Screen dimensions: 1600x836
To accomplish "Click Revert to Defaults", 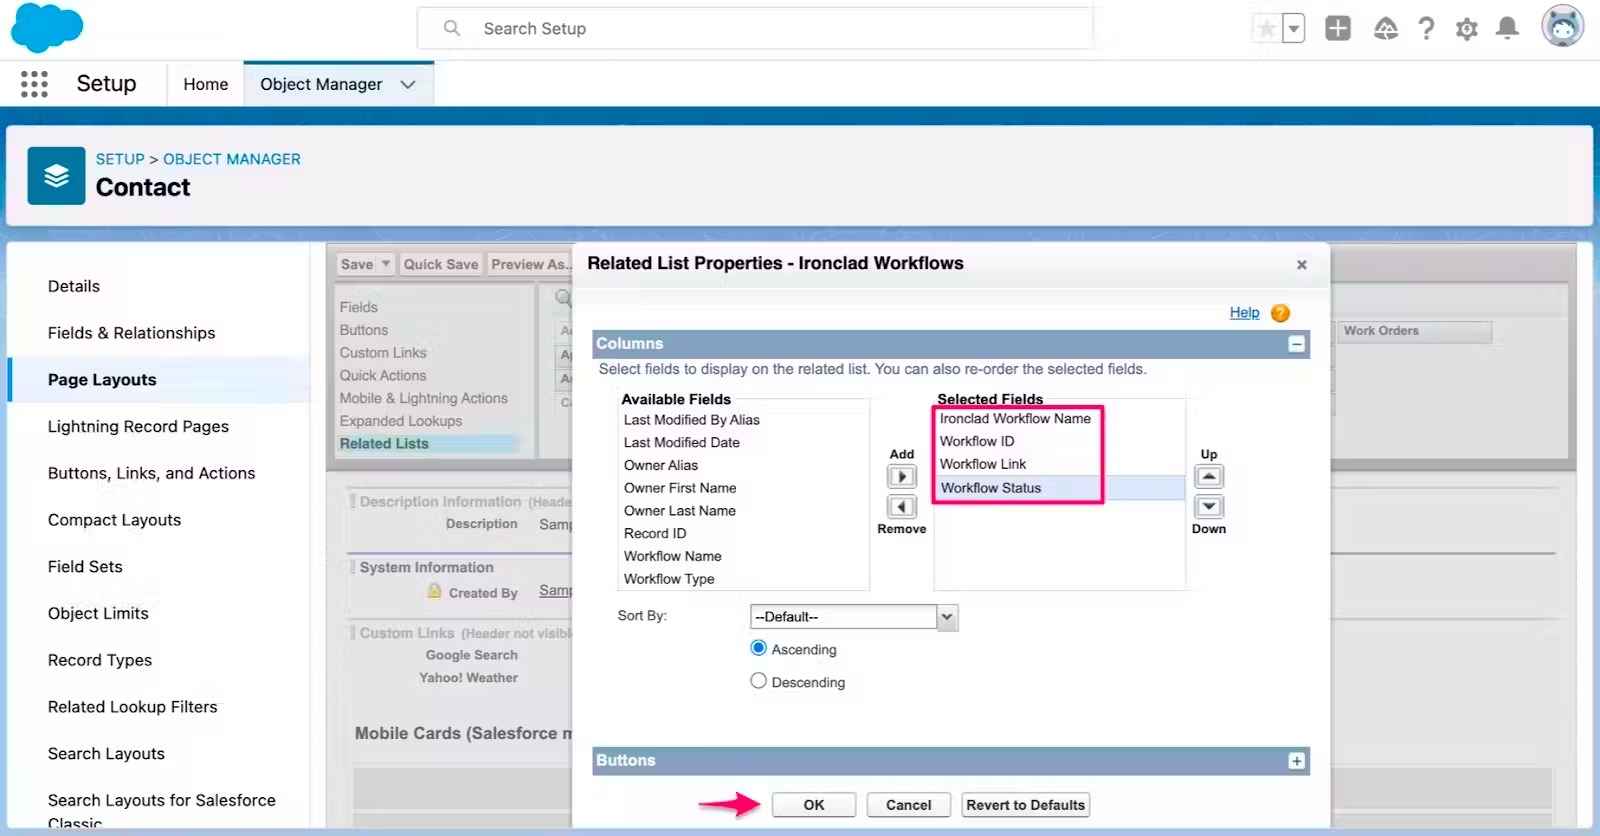I will pyautogui.click(x=1025, y=805).
